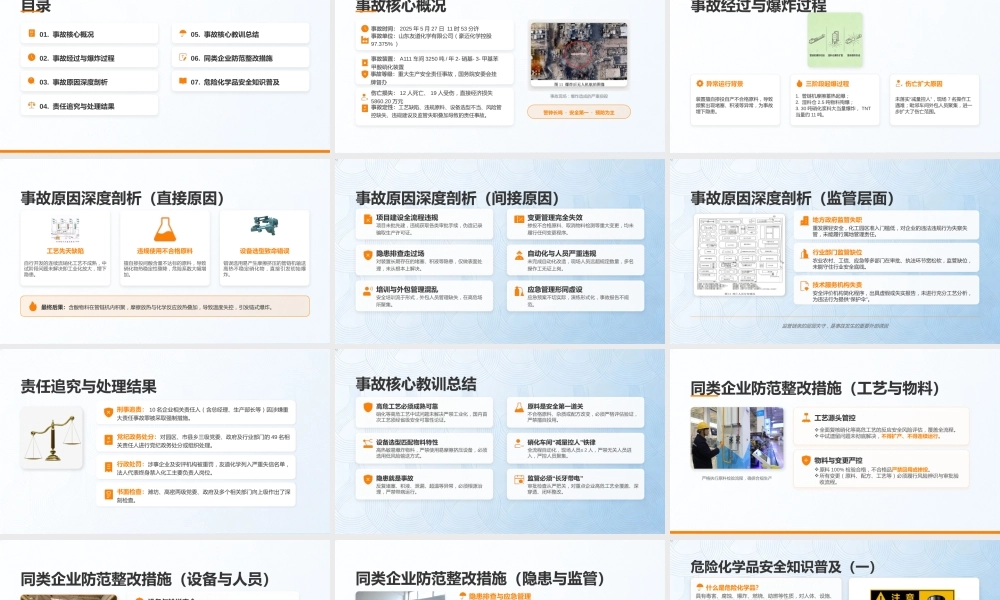The image size is (1000, 600).
Task: Click the icon next to 03. 事故原因深度剖析
Action: coord(31,81)
